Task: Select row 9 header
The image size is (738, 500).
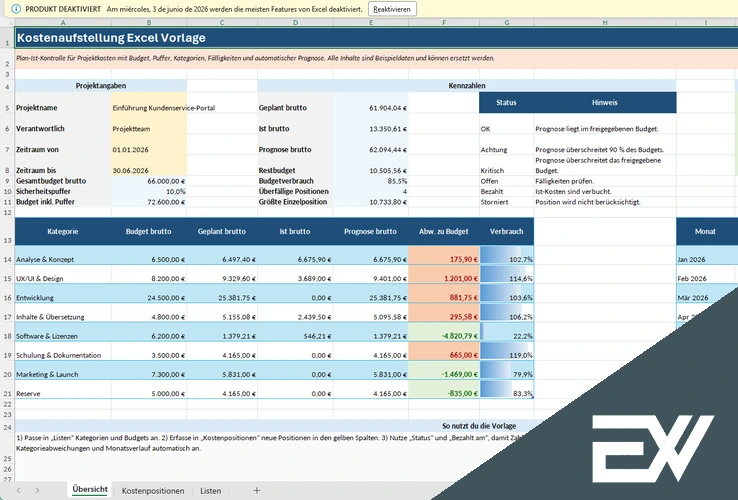Action: pos(7,181)
